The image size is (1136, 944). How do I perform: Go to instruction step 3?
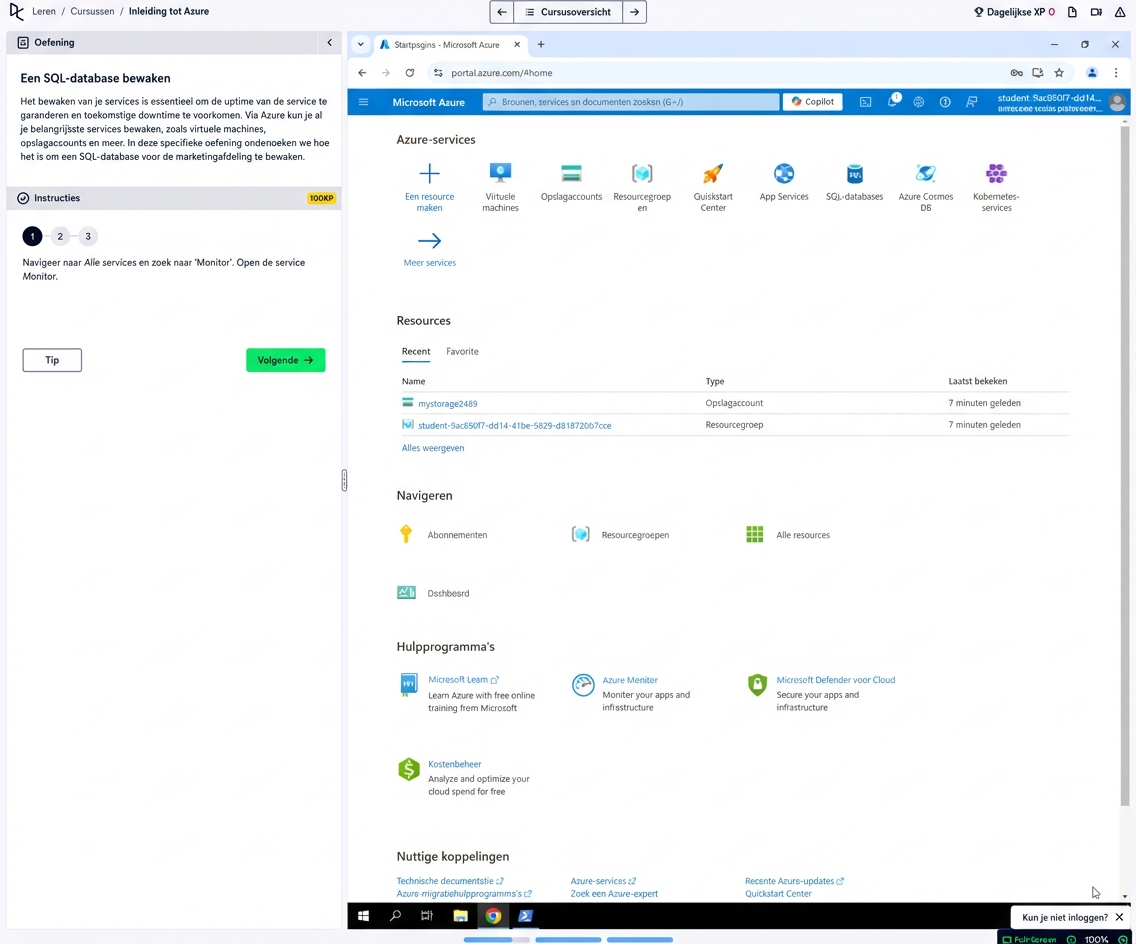coord(88,237)
